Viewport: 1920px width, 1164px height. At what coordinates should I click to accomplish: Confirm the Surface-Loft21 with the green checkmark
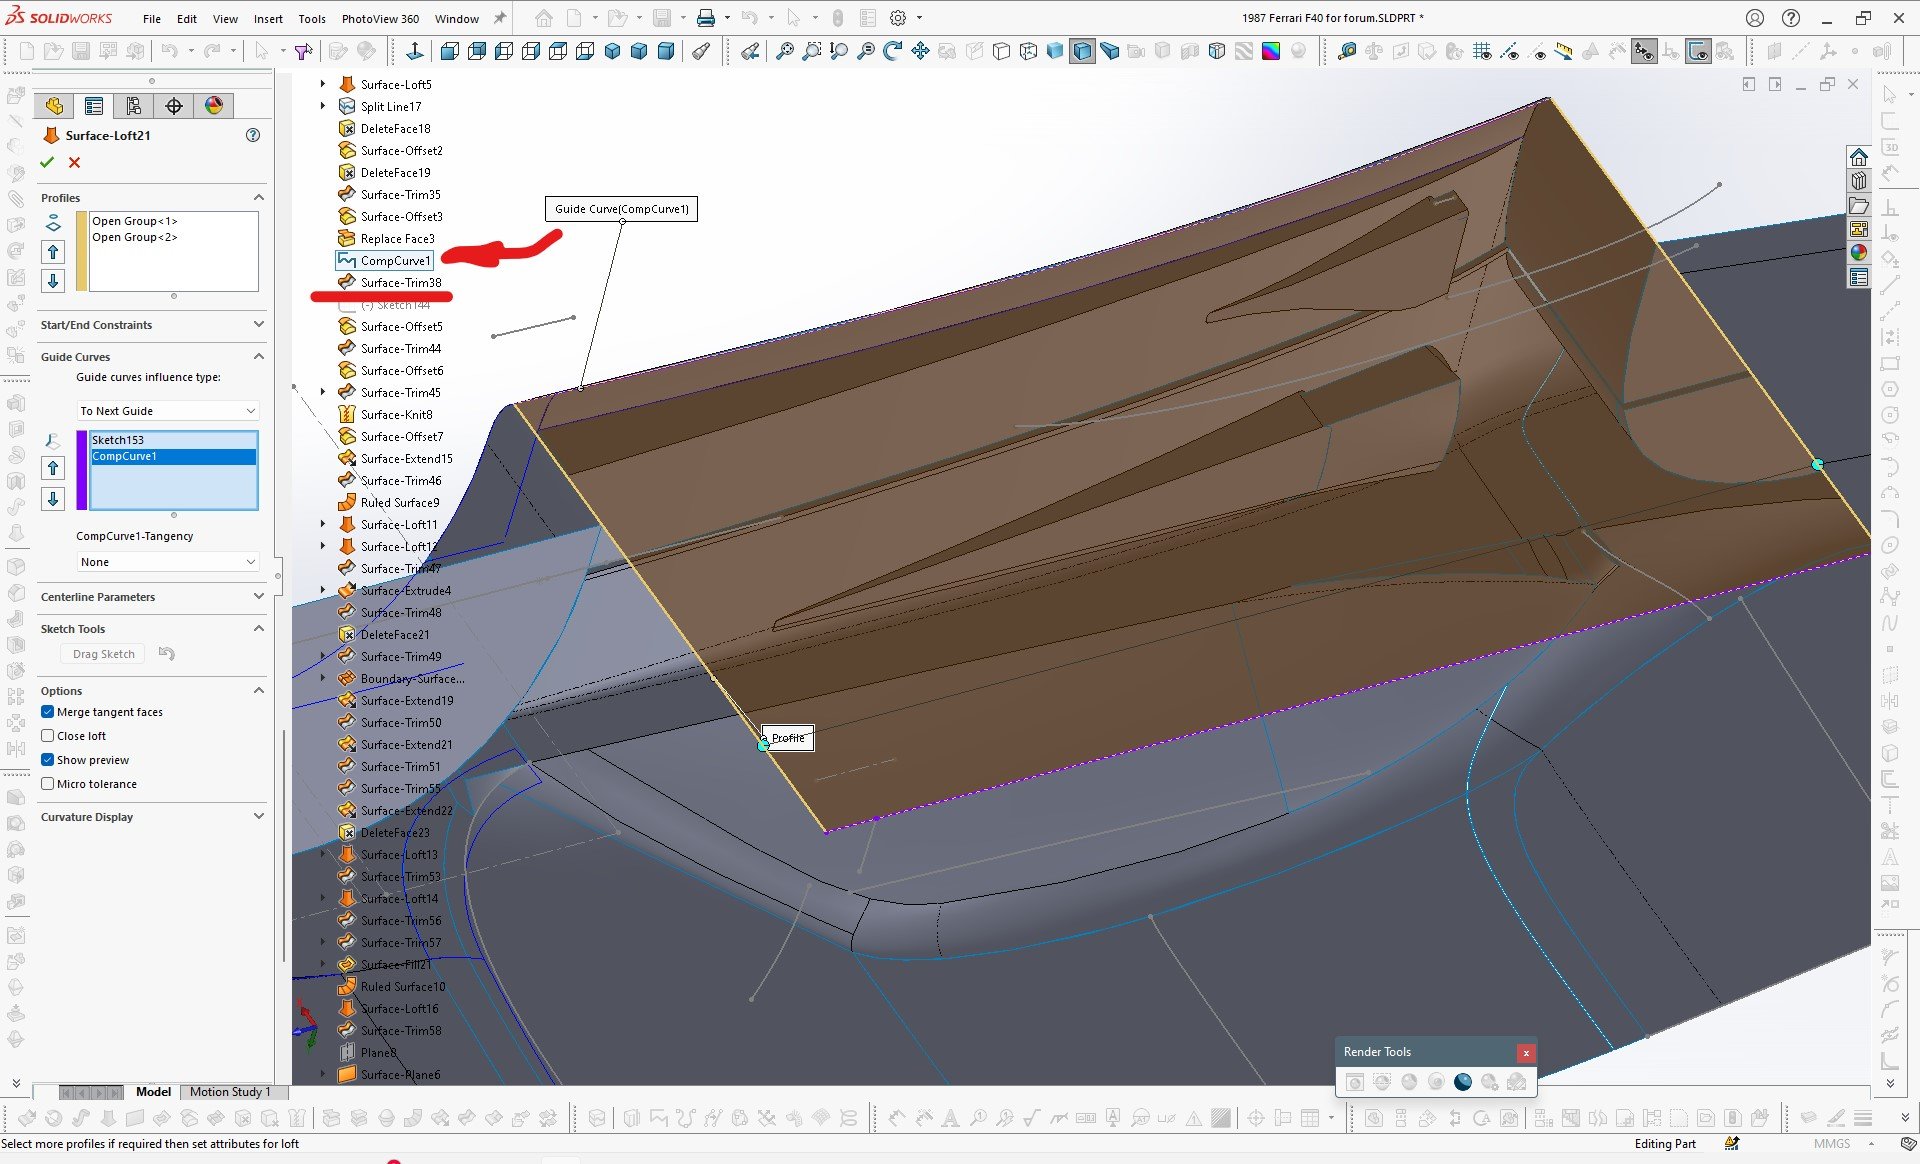(47, 162)
